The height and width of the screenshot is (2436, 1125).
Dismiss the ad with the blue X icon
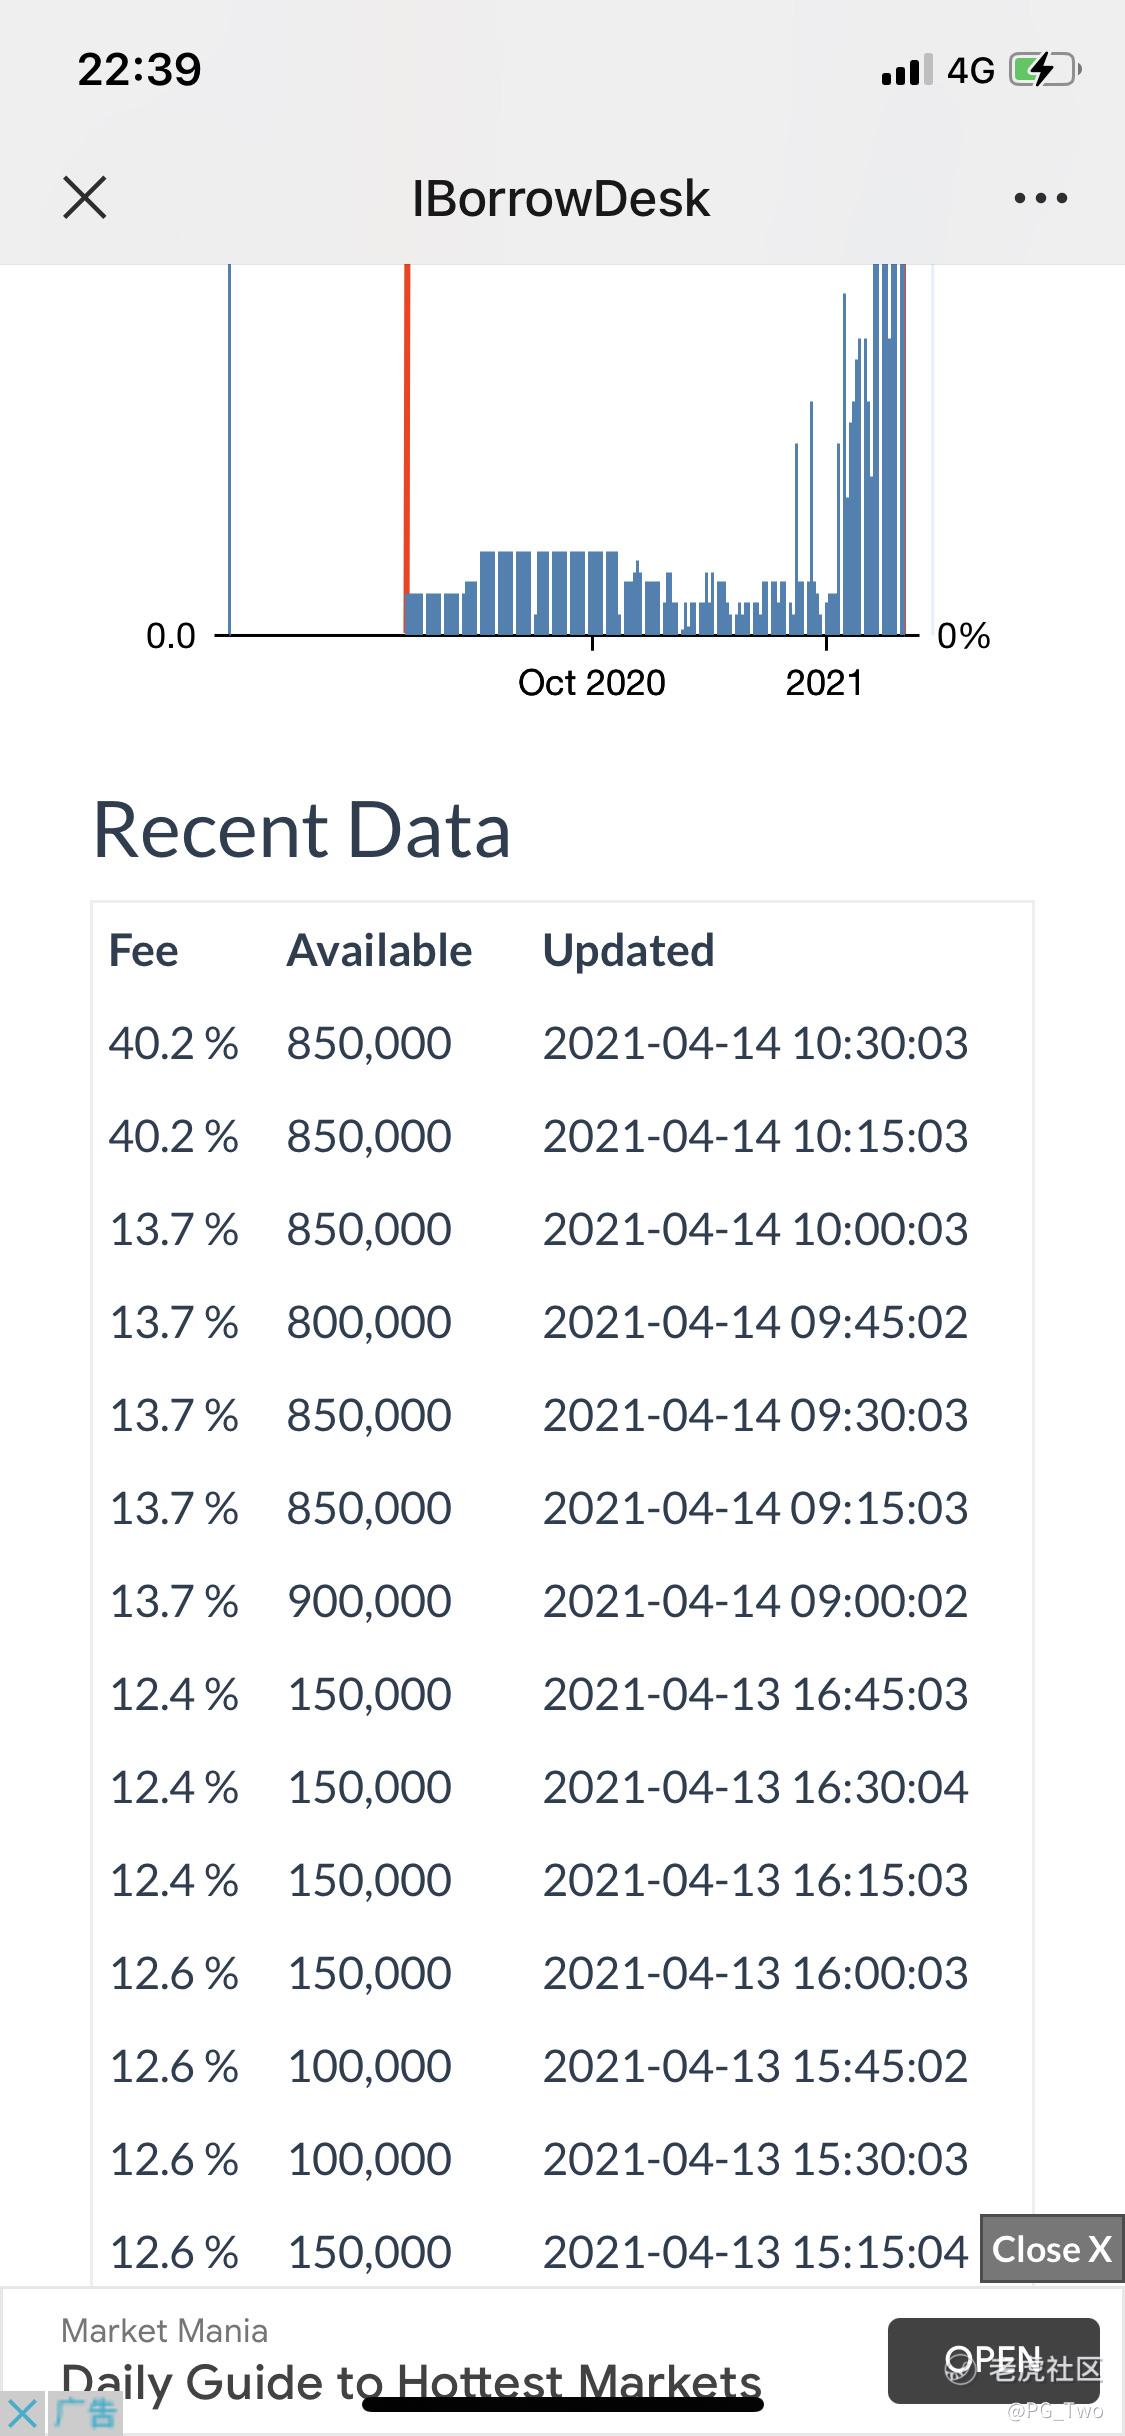pos(22,2413)
